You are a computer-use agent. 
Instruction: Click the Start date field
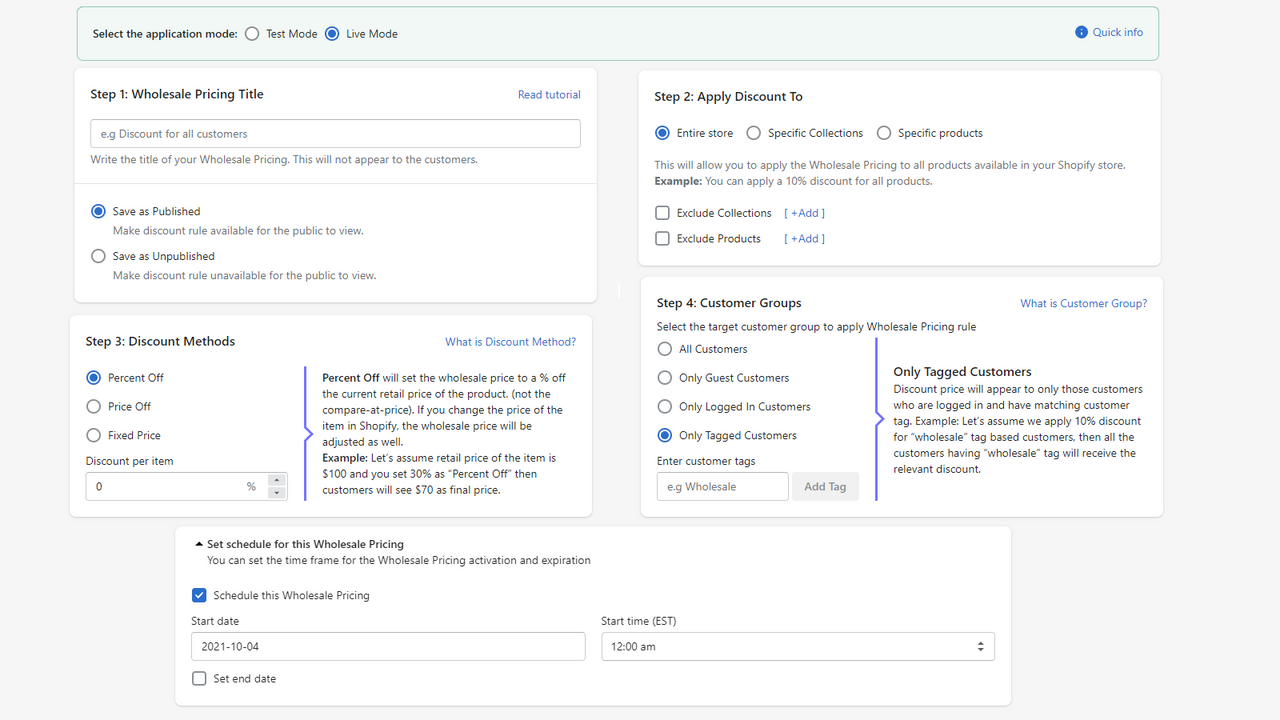tap(388, 646)
